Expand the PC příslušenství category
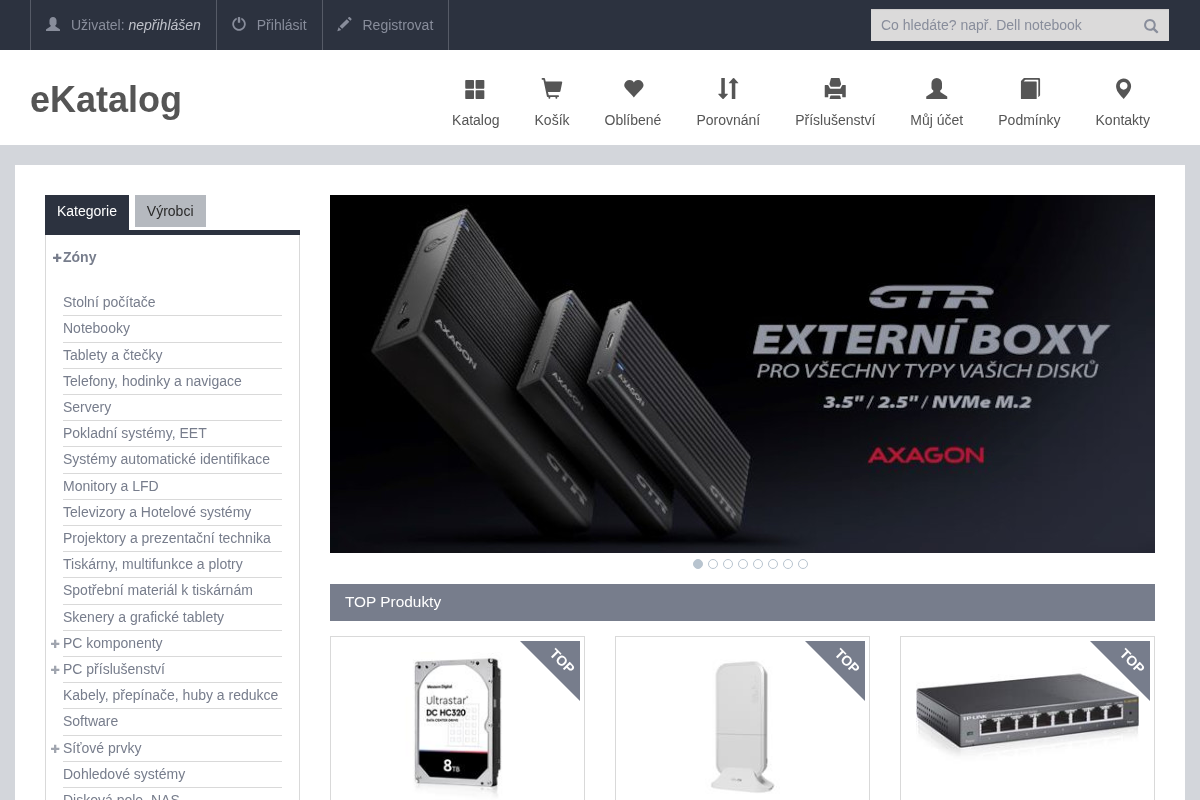The width and height of the screenshot is (1200, 800). pyautogui.click(x=55, y=669)
